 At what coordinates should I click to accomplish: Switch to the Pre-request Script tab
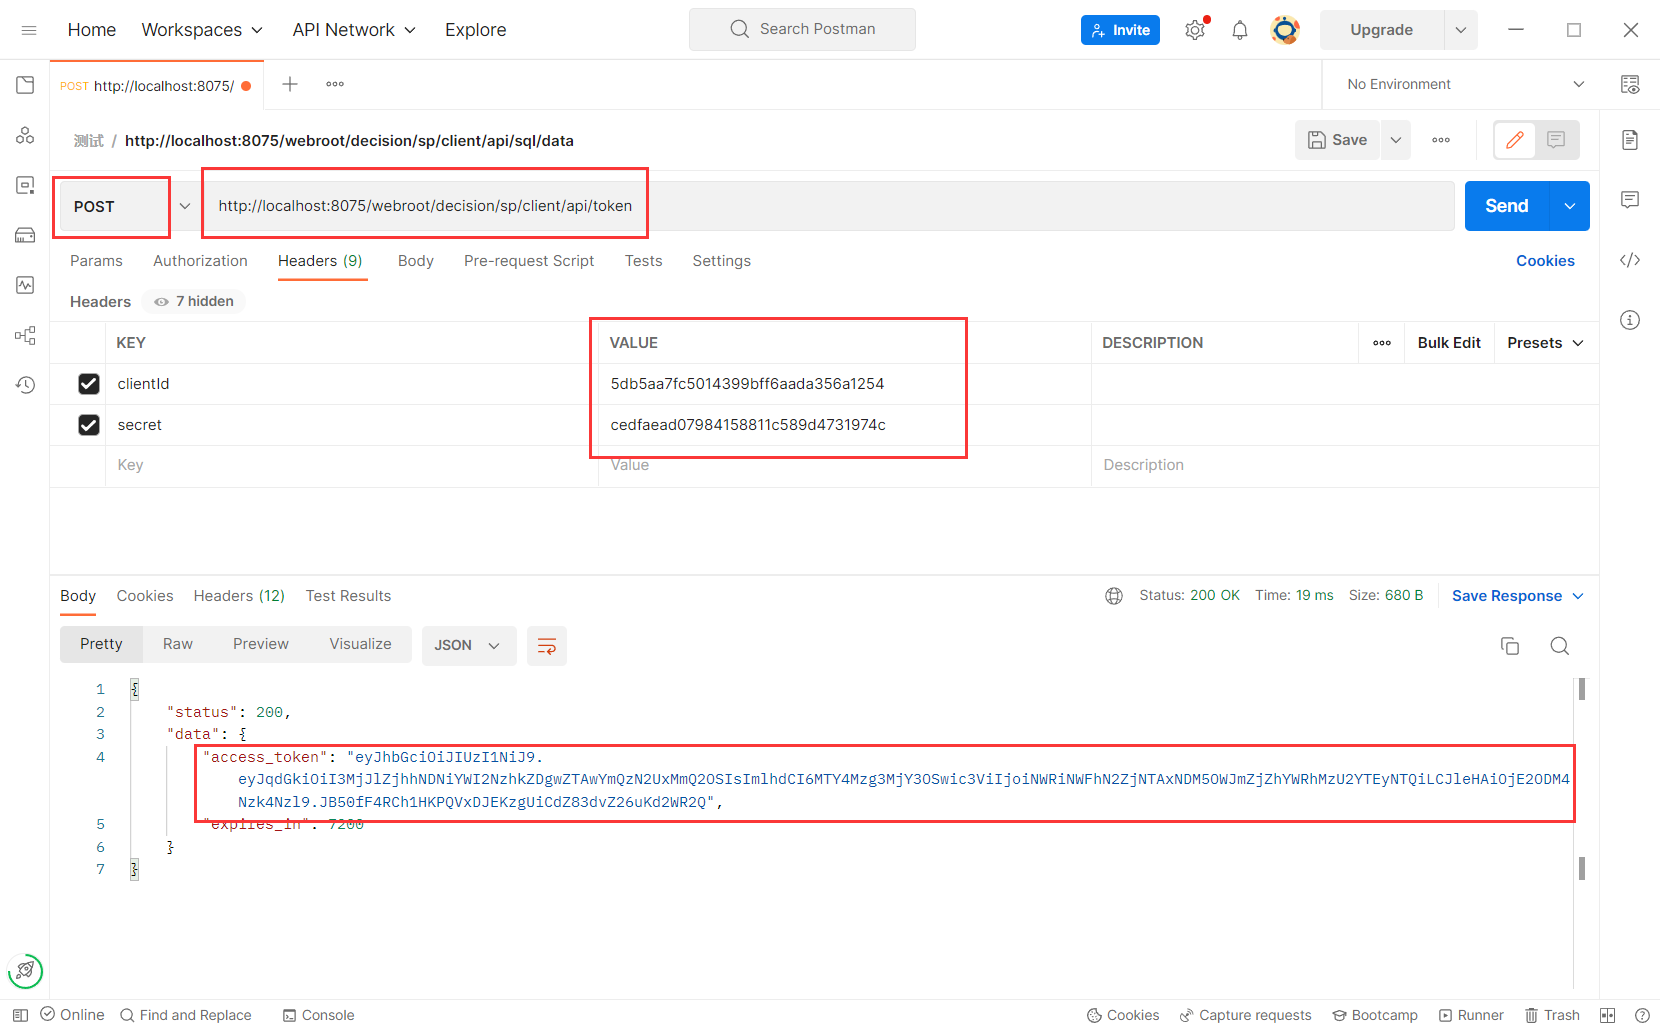(529, 261)
